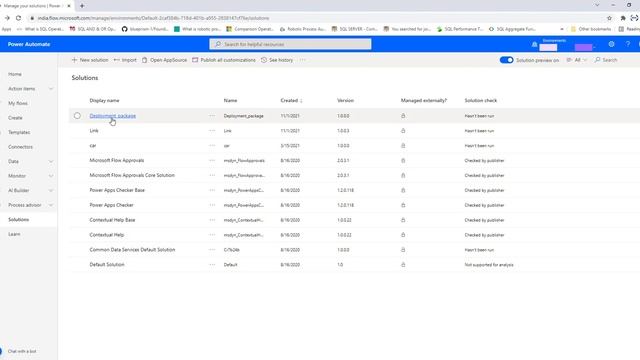Open the settings gear icon
This screenshot has height=360, width=640.
[611, 44]
